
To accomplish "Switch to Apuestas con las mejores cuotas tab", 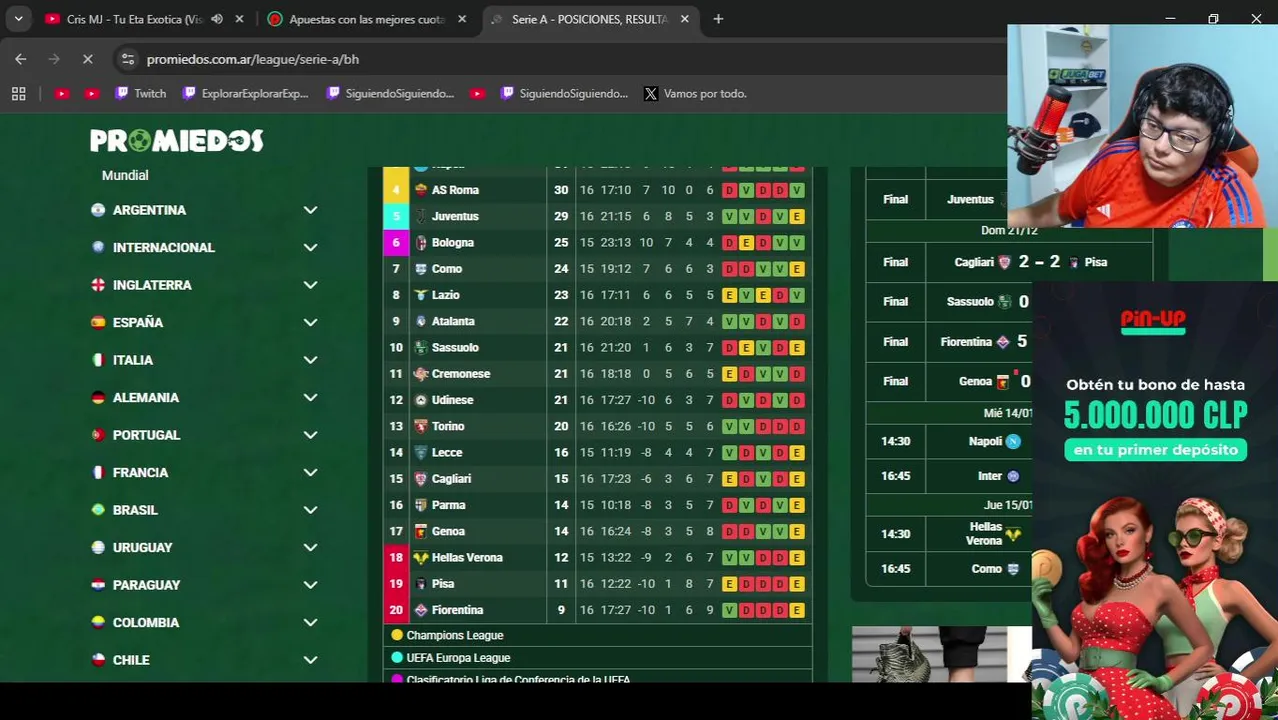I will coord(368,19).
